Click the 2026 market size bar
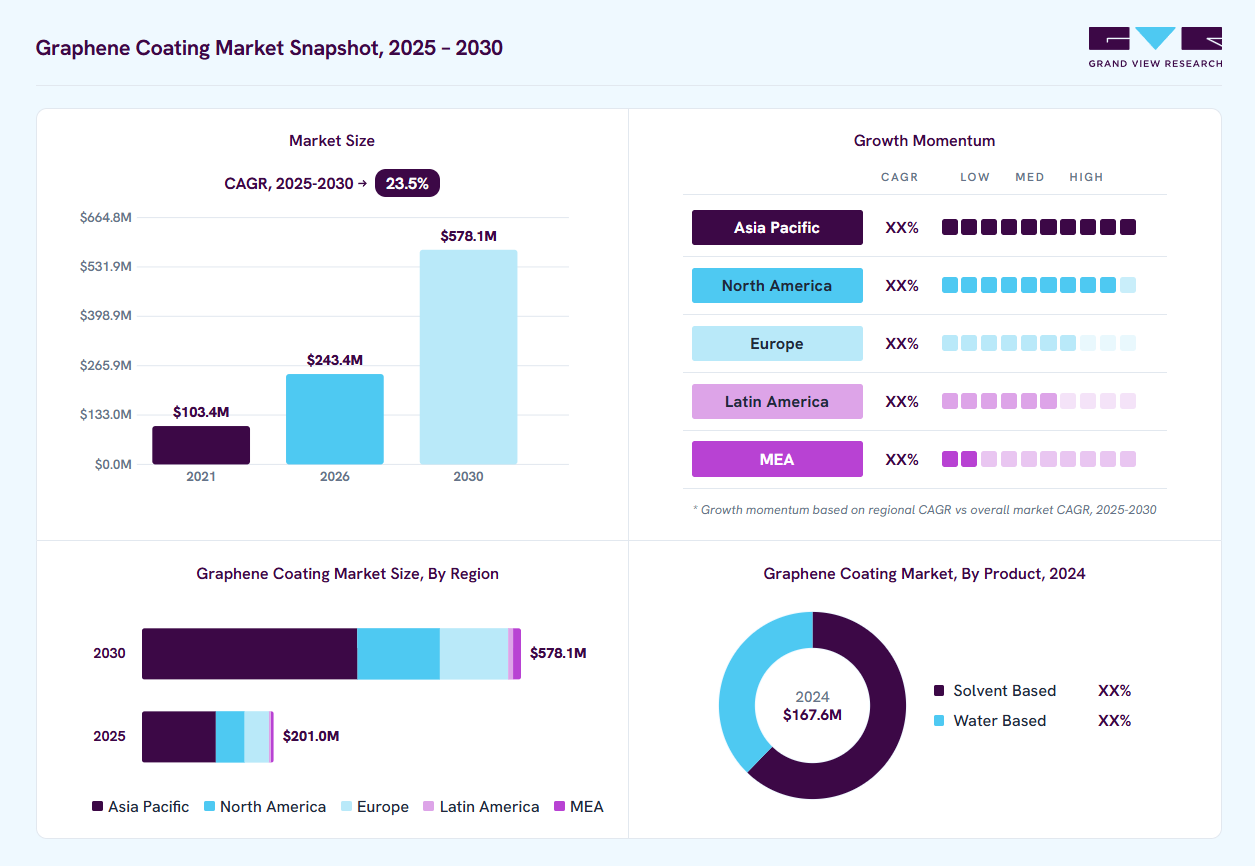The height and width of the screenshot is (866, 1255). coord(335,419)
